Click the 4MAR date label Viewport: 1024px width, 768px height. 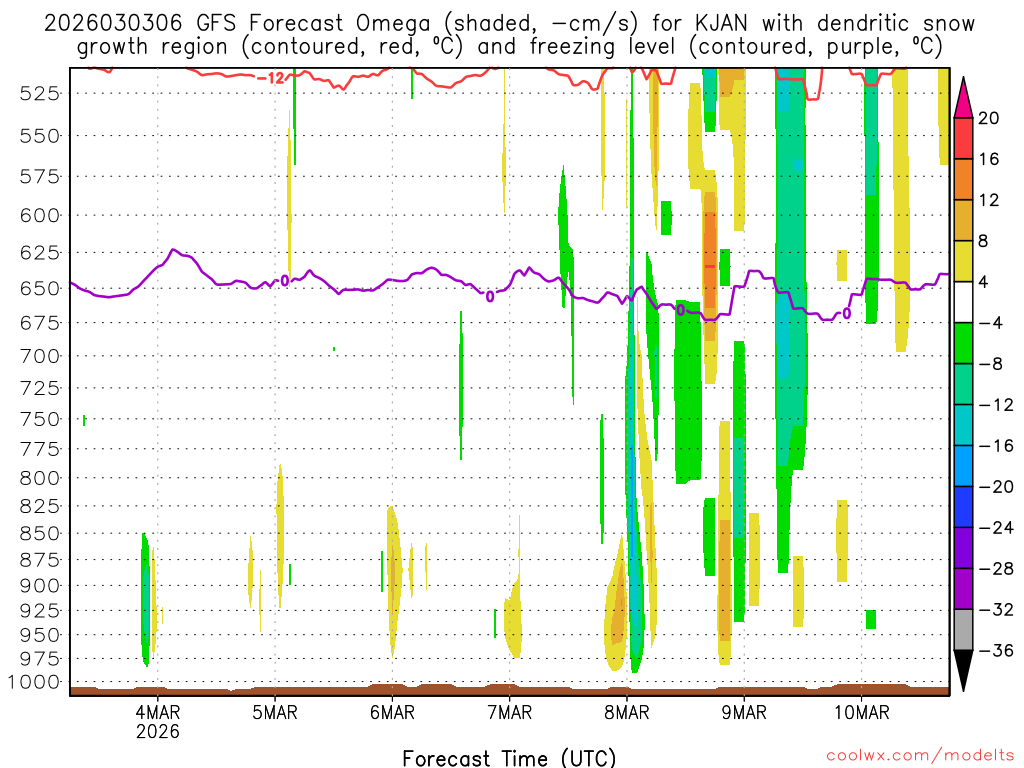(157, 711)
